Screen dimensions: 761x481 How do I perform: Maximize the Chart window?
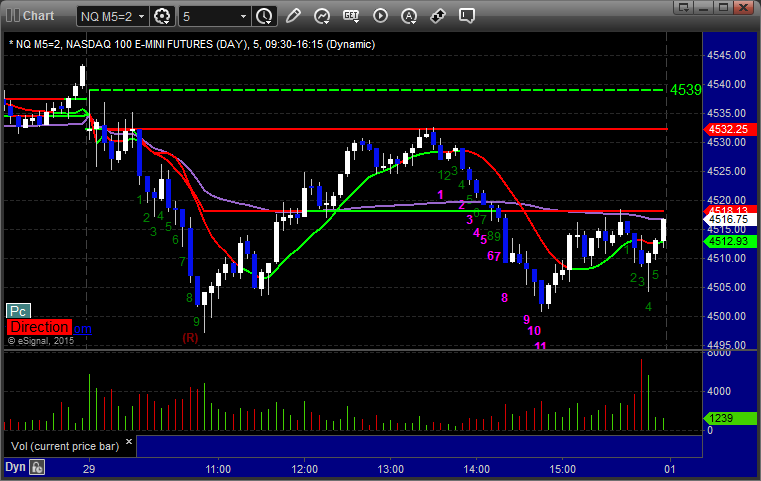pos(723,7)
